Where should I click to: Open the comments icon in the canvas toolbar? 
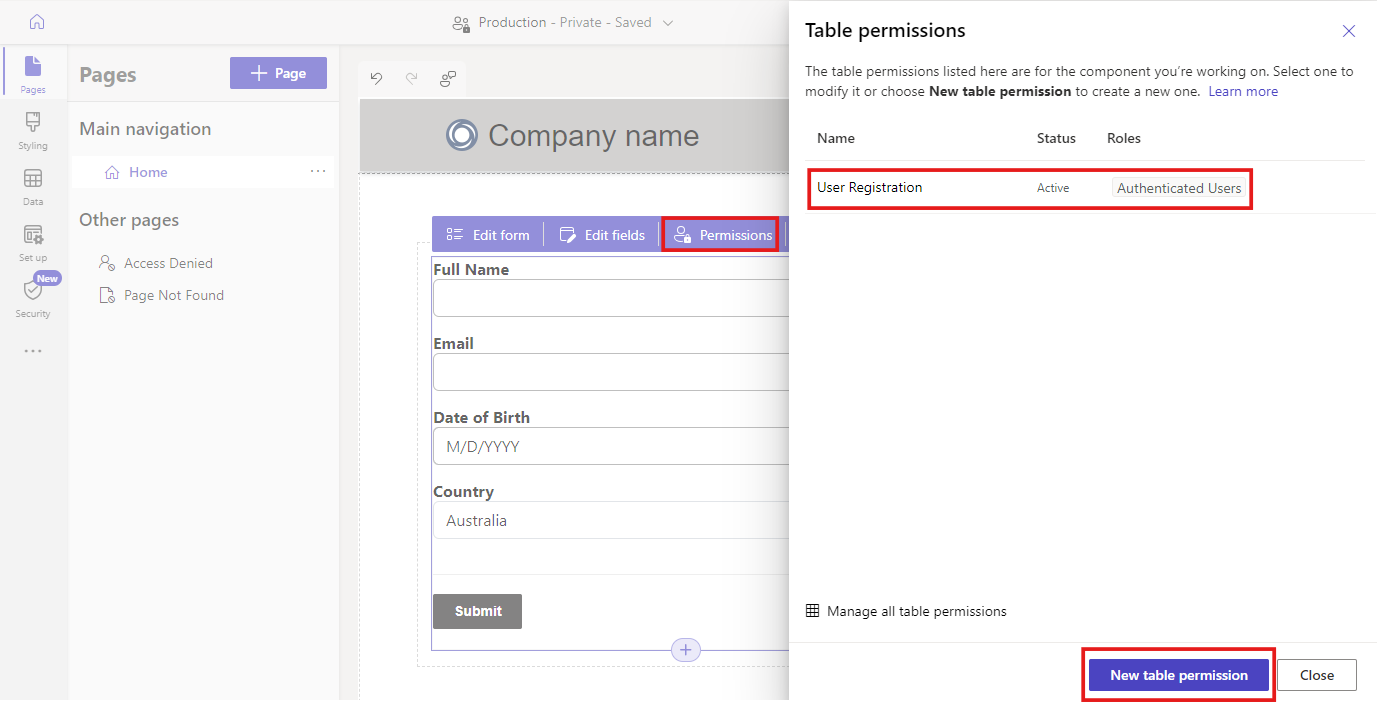coord(447,79)
